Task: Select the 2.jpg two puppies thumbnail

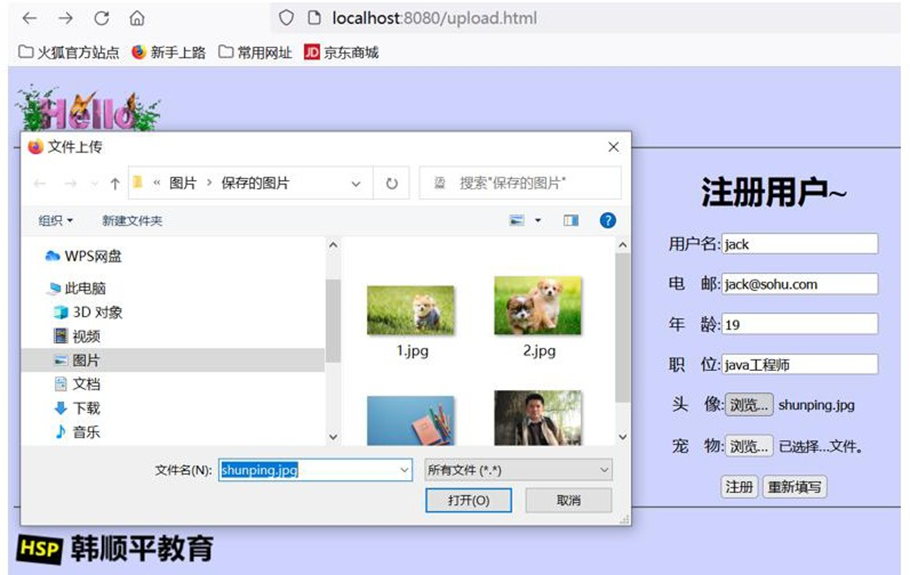Action: [537, 305]
